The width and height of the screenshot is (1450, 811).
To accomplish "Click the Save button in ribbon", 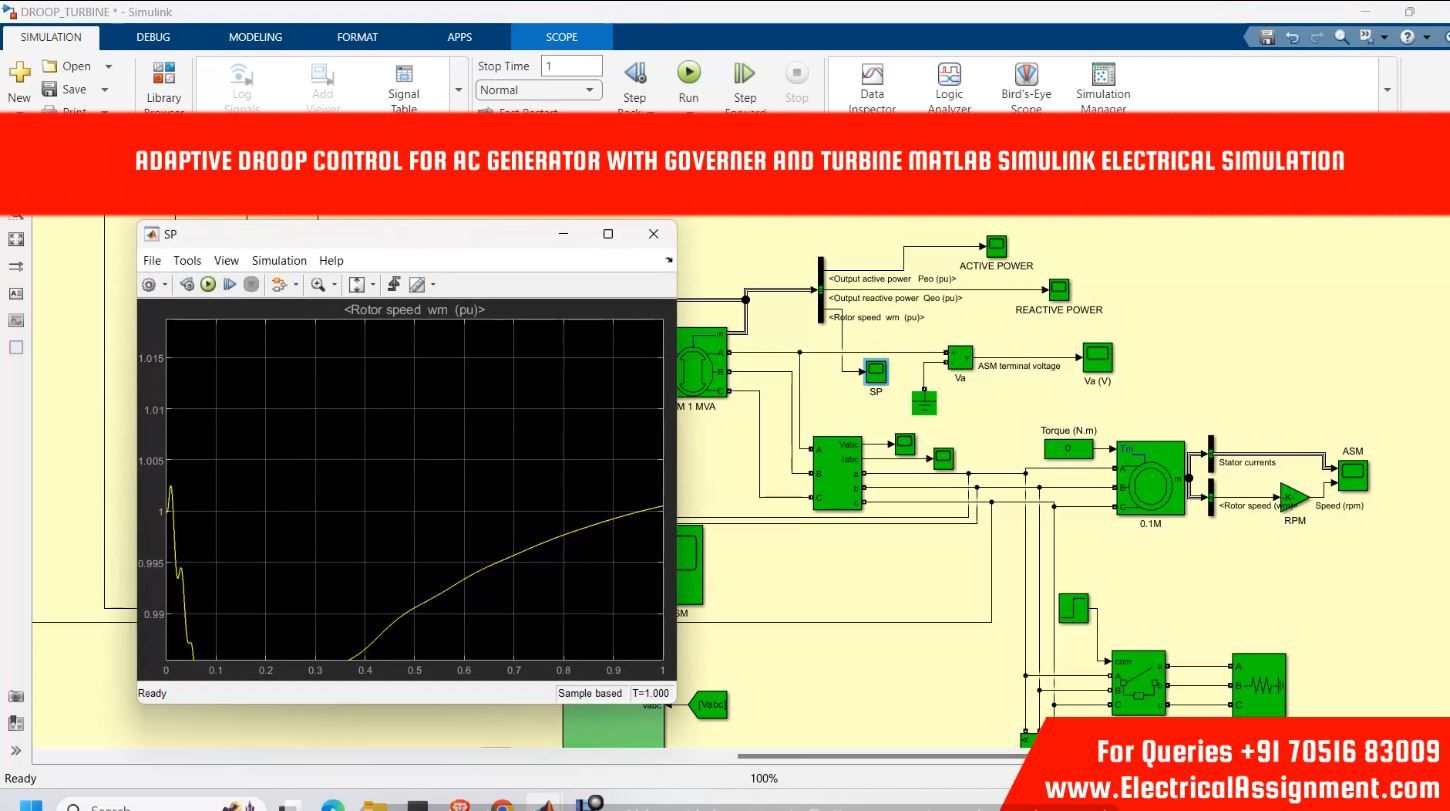I will pos(65,89).
